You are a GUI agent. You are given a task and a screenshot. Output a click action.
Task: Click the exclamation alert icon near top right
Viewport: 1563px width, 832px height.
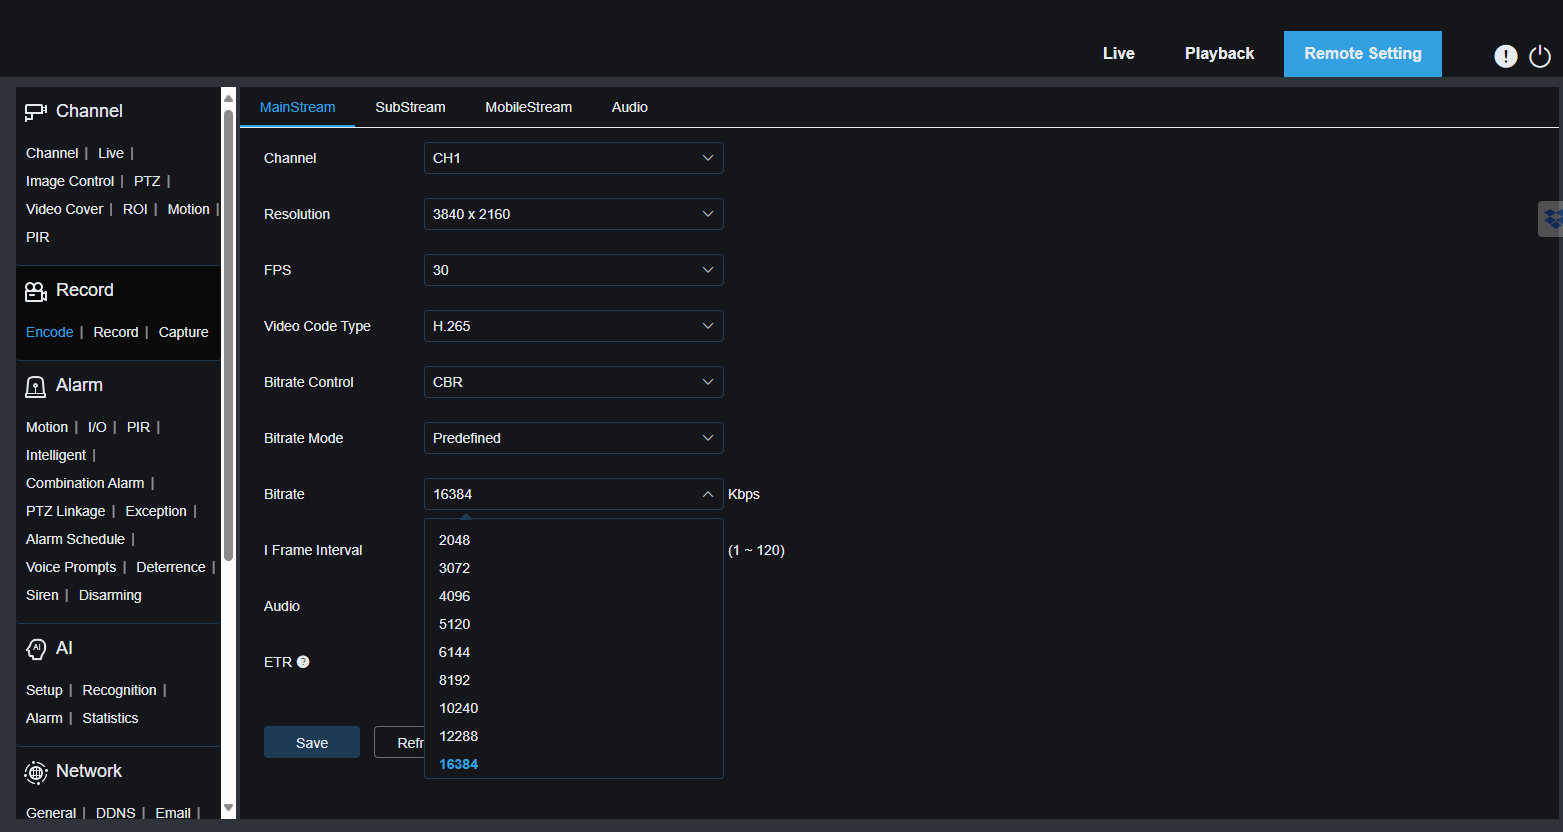coord(1506,56)
